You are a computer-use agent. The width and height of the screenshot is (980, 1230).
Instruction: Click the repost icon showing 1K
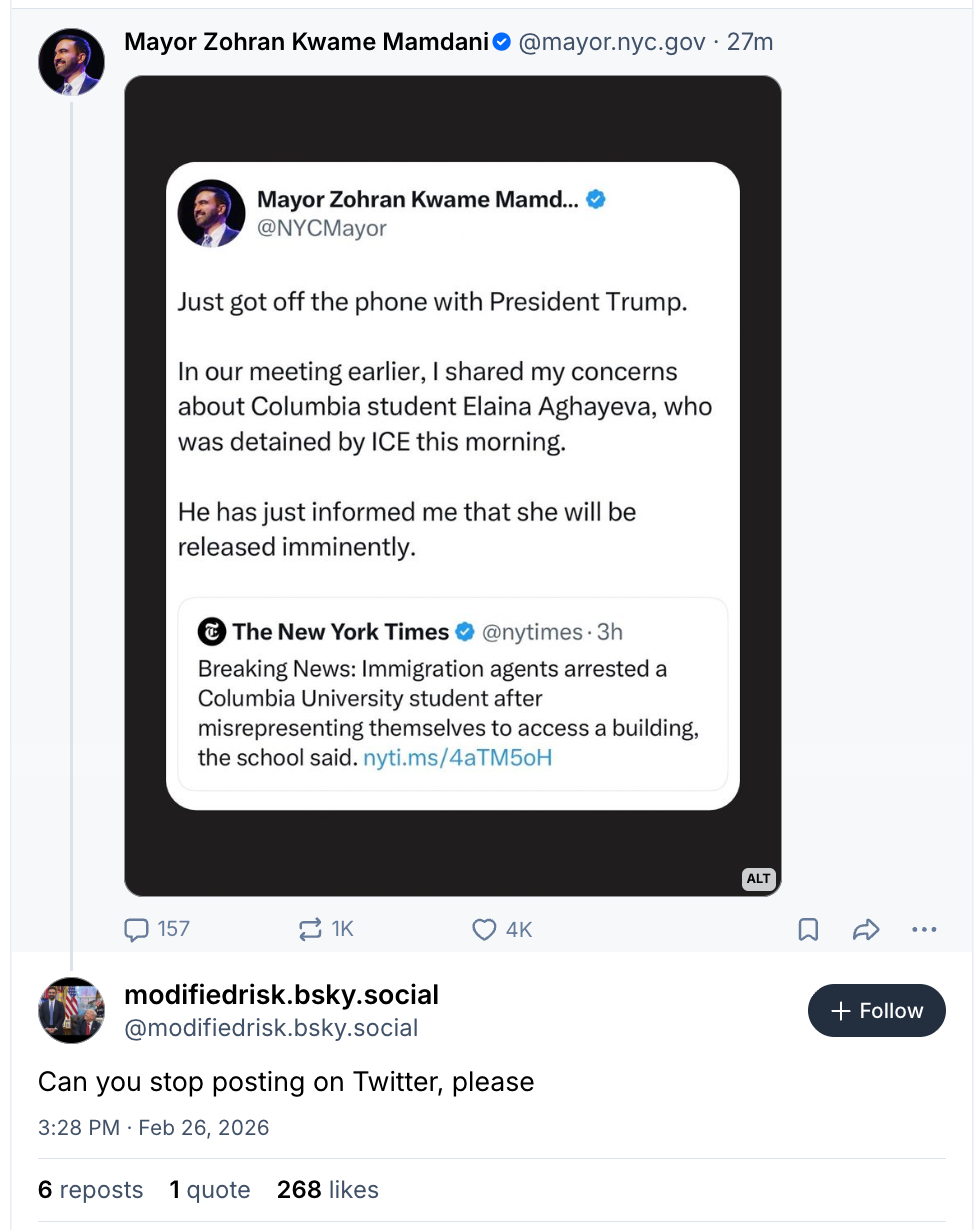click(x=311, y=929)
